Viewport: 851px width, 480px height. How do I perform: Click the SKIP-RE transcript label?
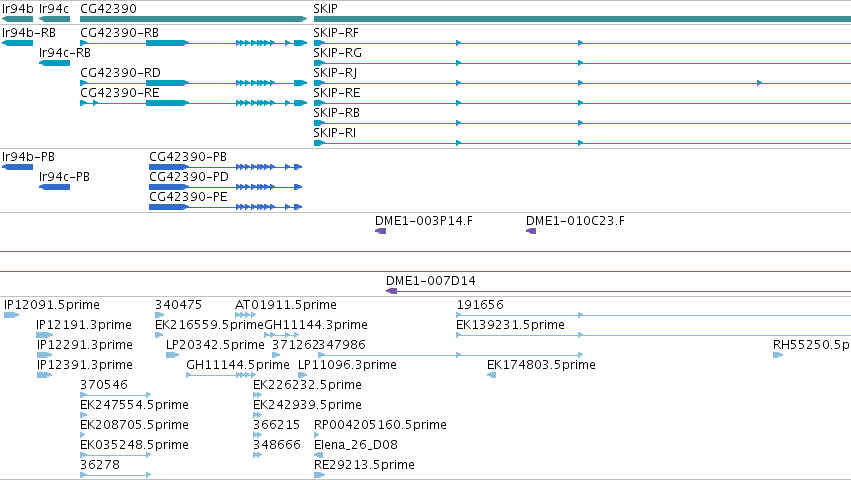(x=337, y=93)
